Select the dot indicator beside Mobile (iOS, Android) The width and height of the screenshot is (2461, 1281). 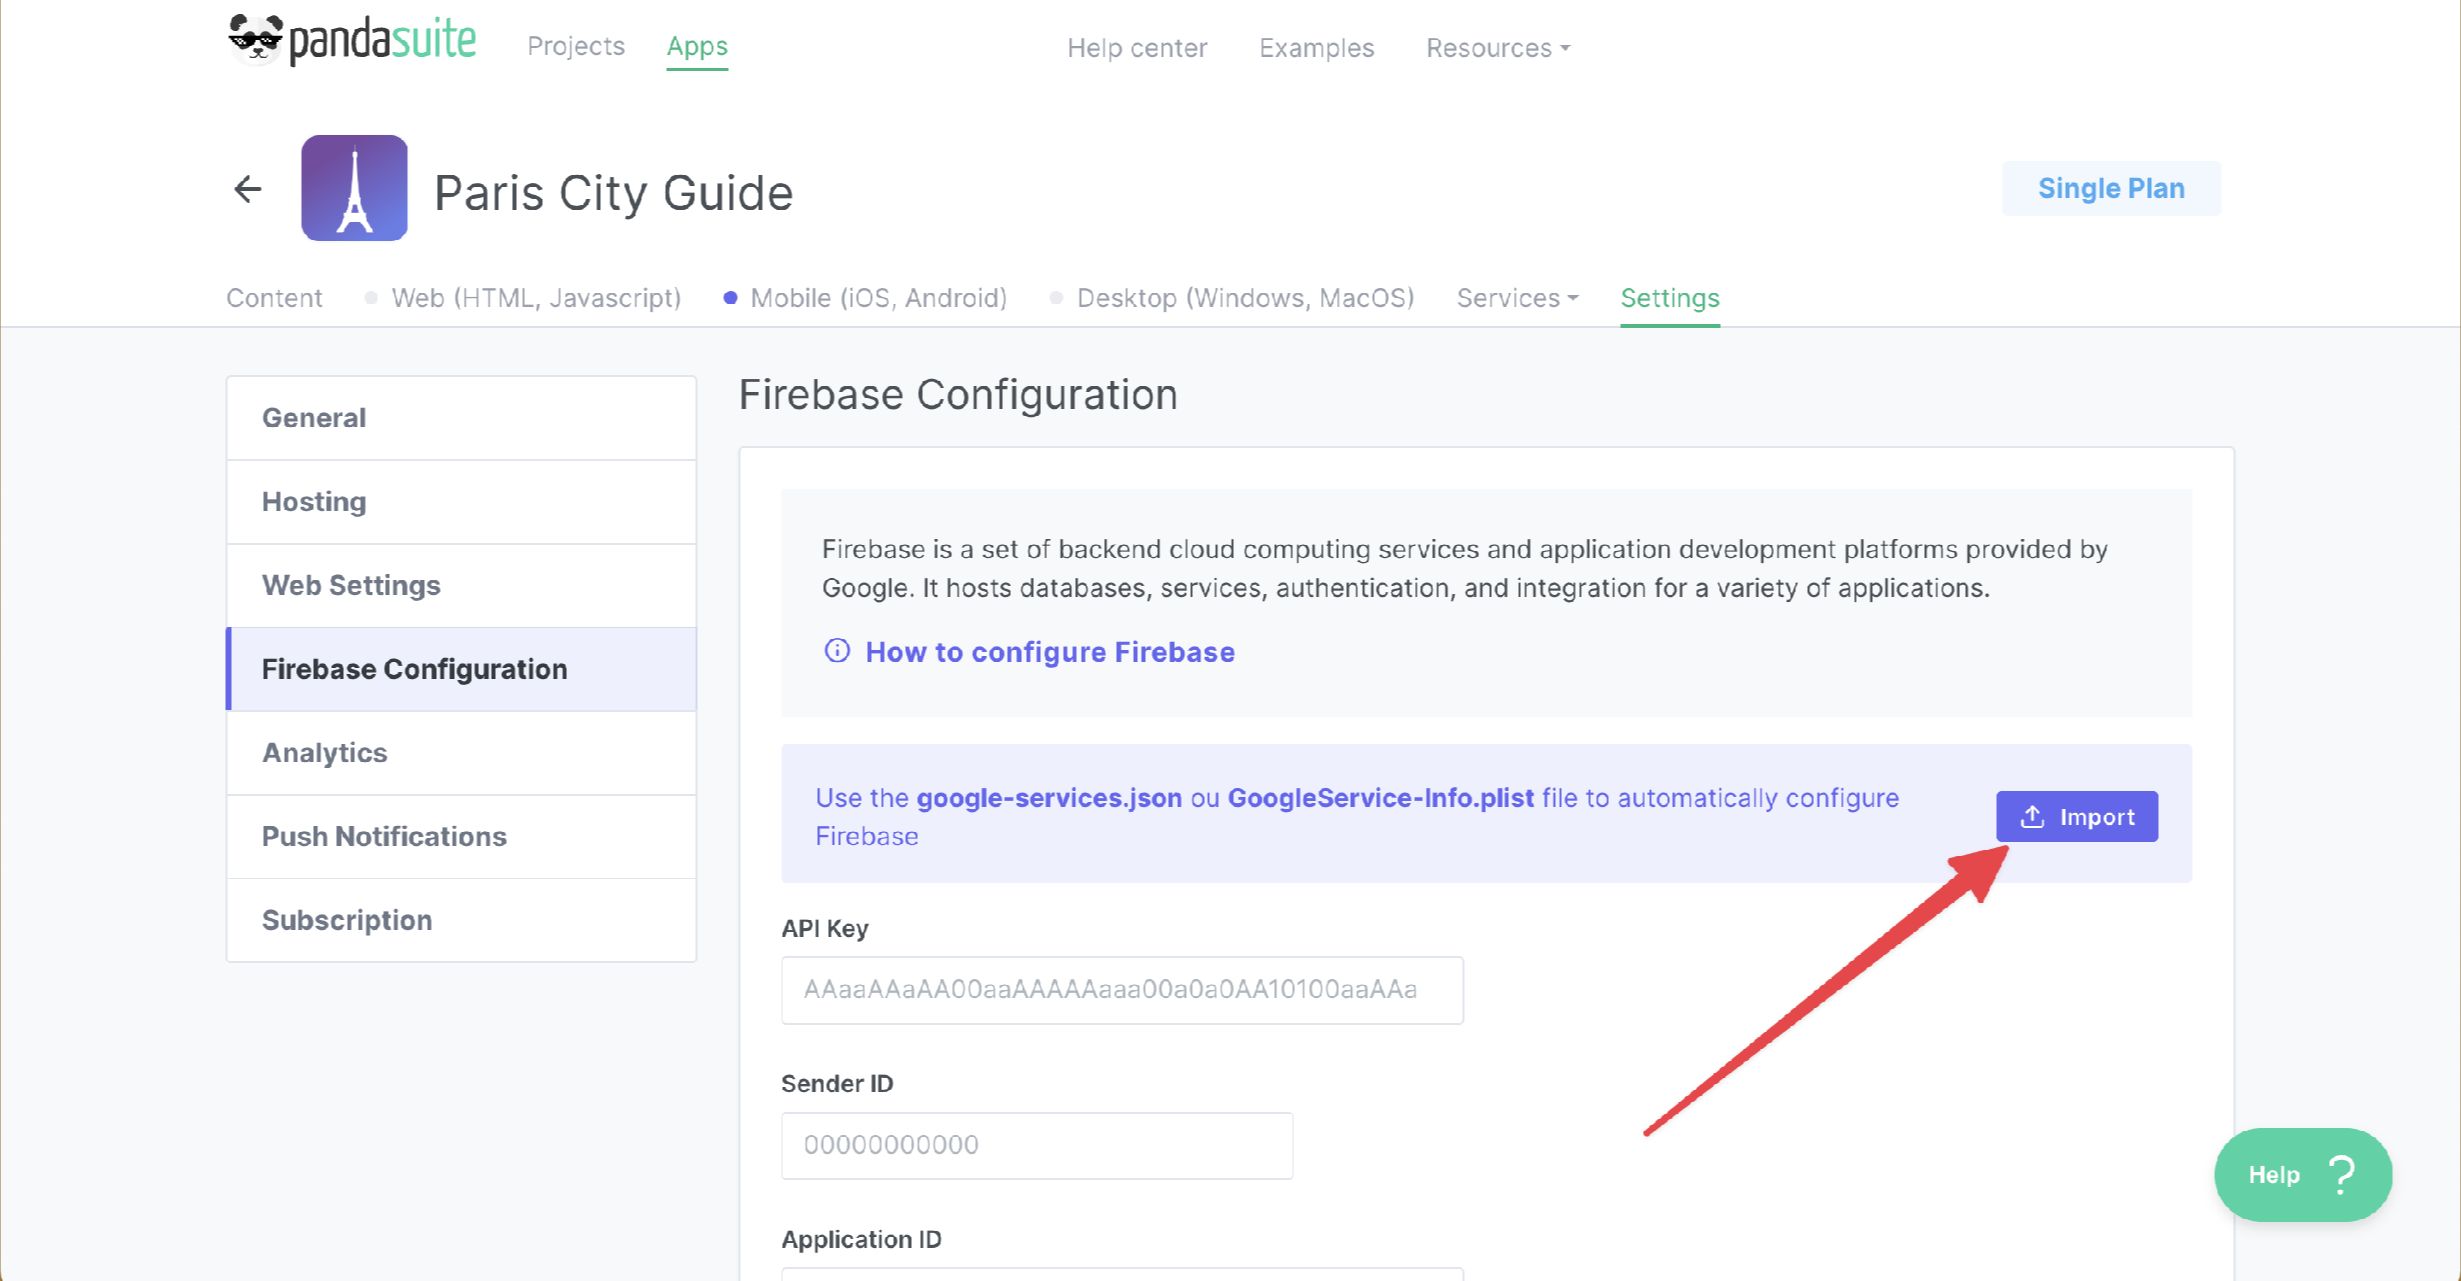pyautogui.click(x=730, y=297)
